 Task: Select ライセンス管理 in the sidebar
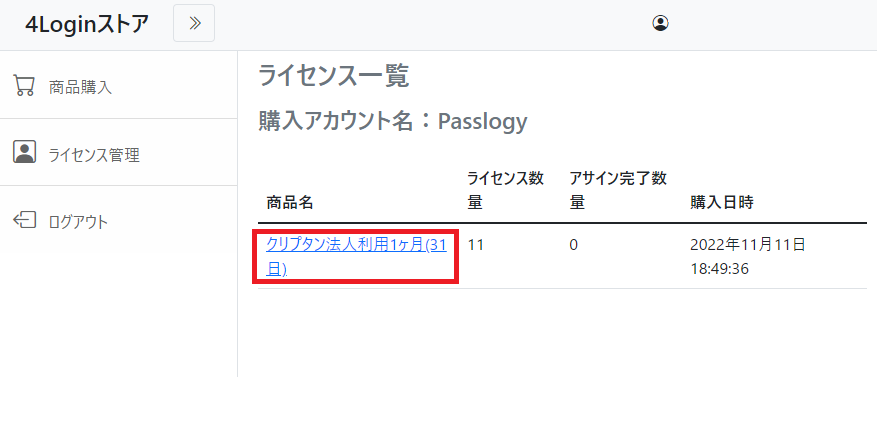(x=94, y=155)
